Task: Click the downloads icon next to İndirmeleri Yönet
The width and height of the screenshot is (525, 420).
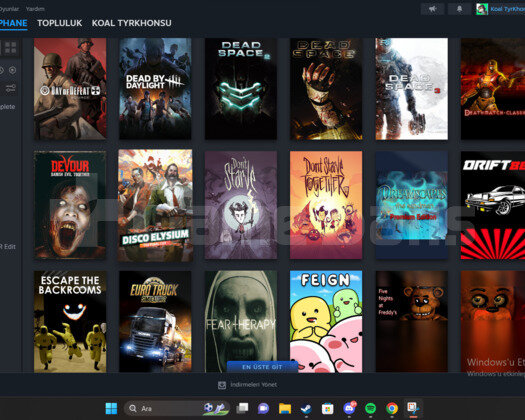Action: (x=222, y=385)
